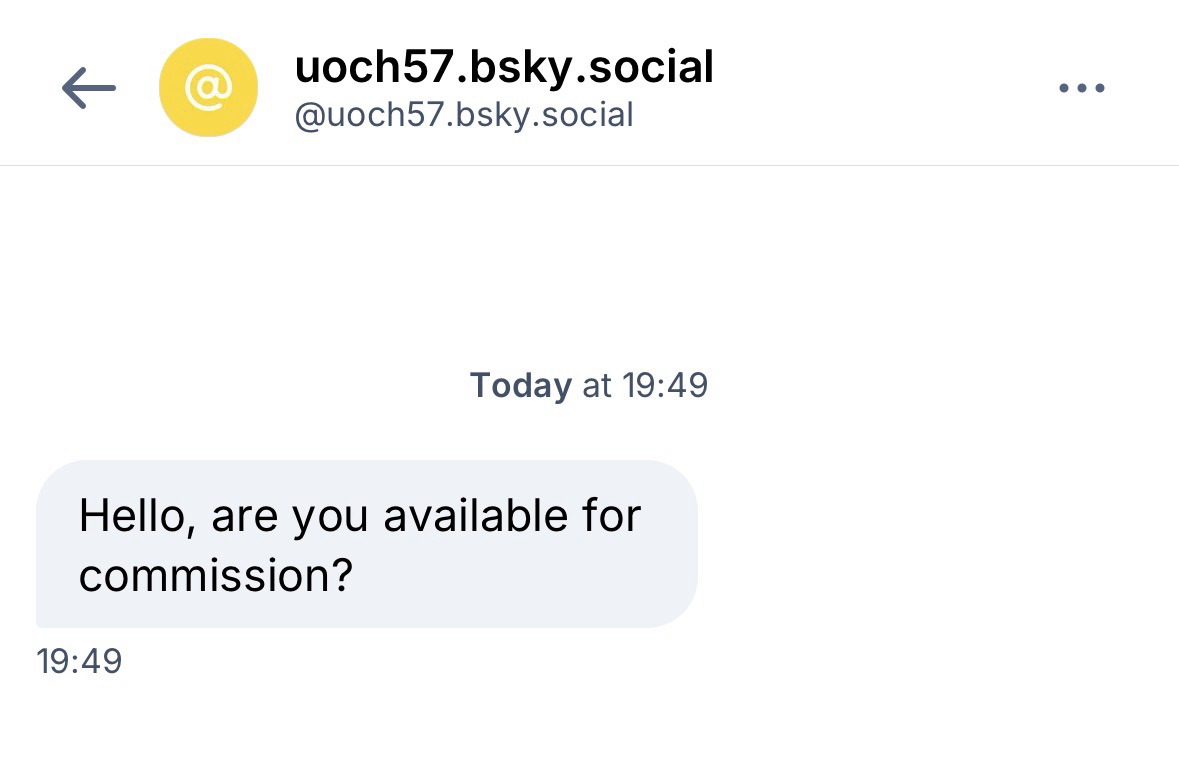Viewport: 1179px width, 763px height.
Task: Click "uoch57" in the bold header name
Action: [x=372, y=67]
